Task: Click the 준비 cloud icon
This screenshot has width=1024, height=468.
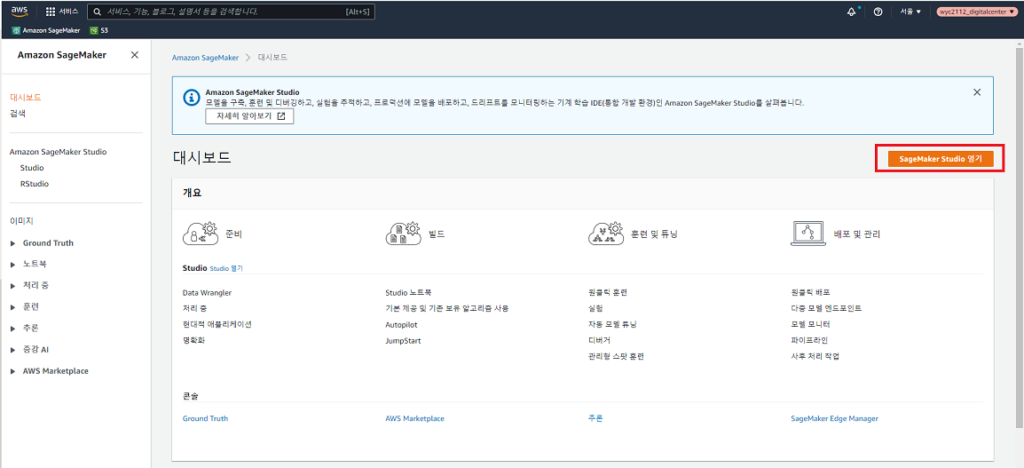Action: [x=200, y=233]
